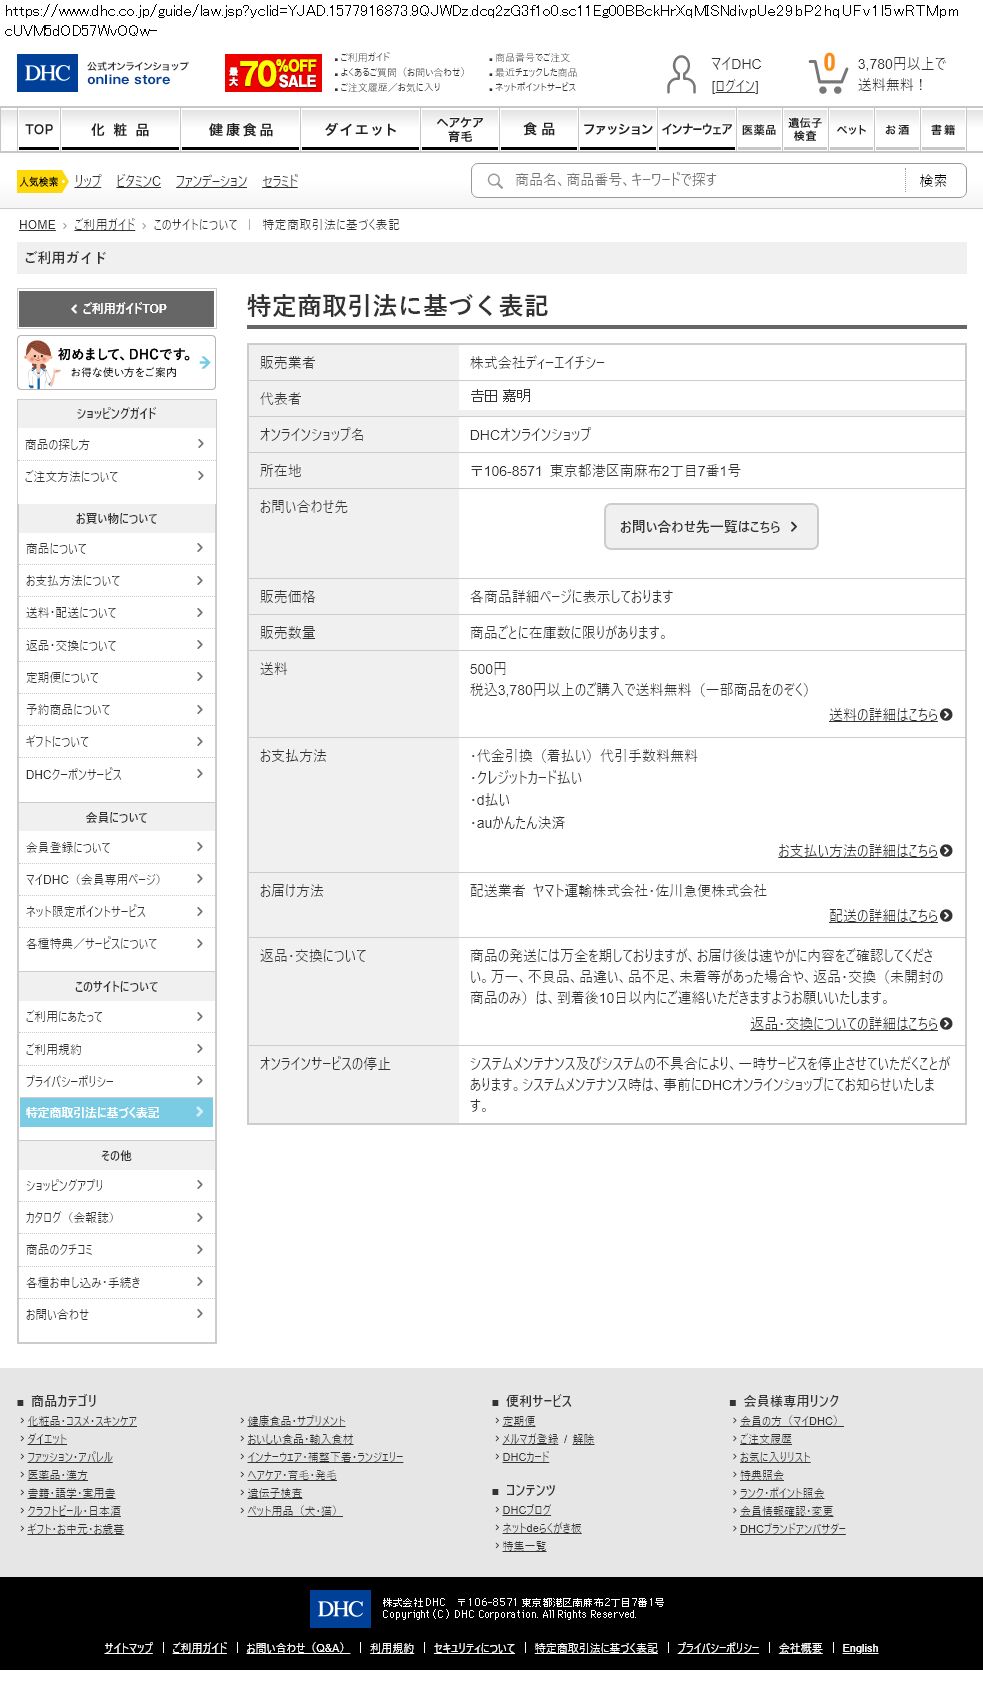Open the 初めまして、DHCです guide banner
The width and height of the screenshot is (983, 1684).
tap(116, 362)
